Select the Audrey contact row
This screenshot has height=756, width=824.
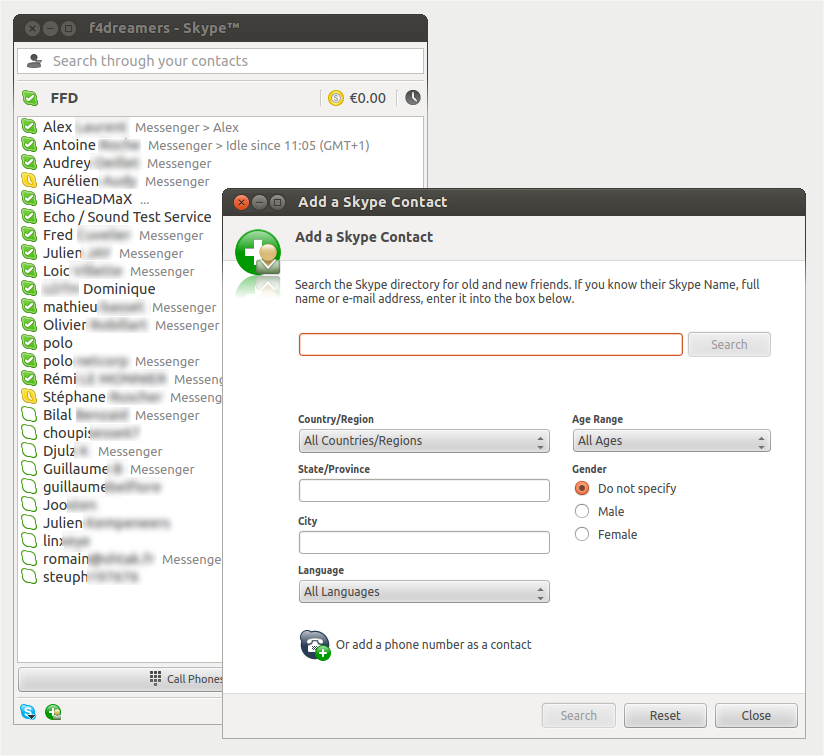coord(221,163)
